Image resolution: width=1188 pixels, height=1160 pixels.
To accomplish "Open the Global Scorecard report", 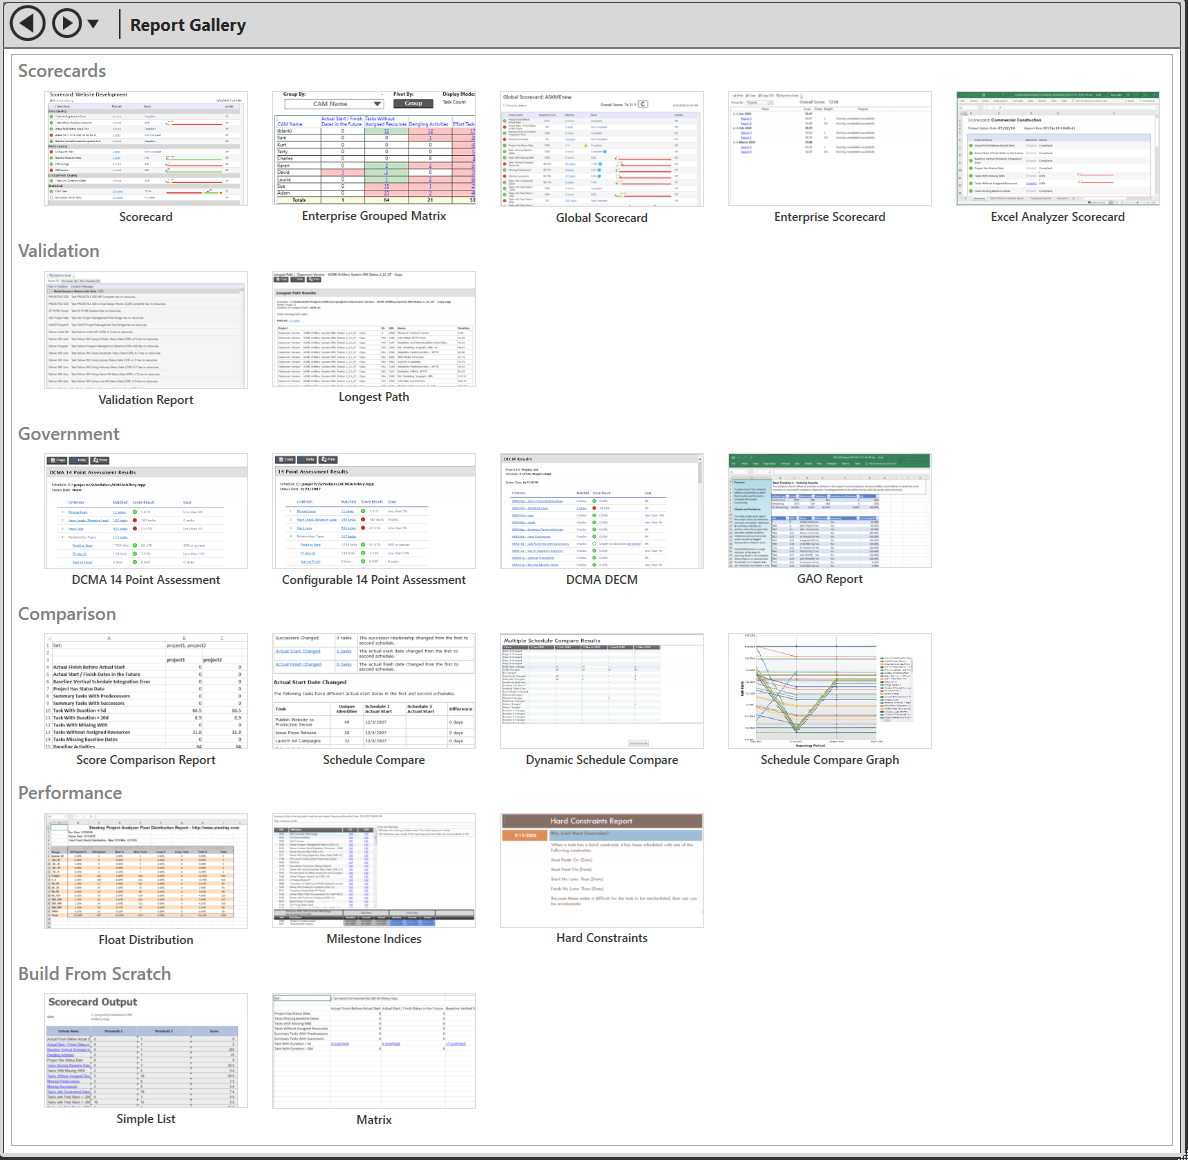I will pos(602,149).
